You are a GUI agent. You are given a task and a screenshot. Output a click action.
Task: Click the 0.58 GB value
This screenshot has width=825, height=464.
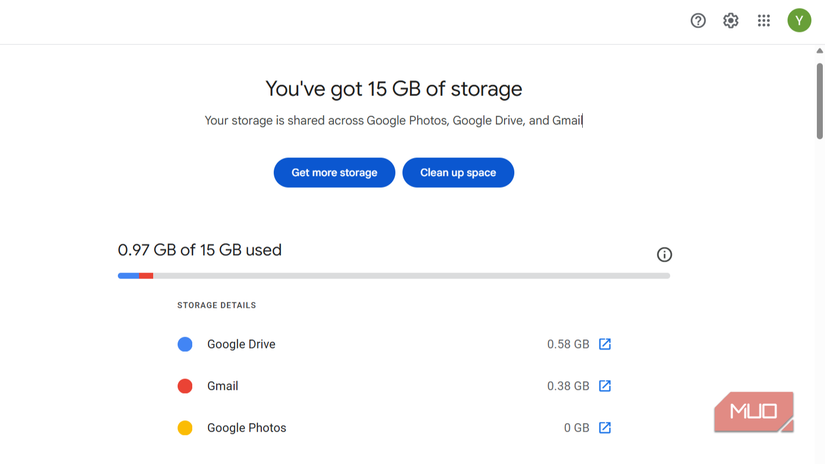[x=568, y=344]
